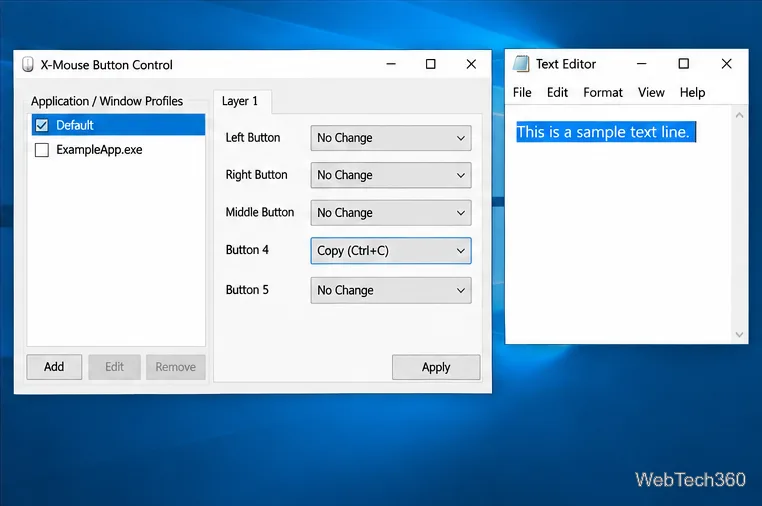Open the Left Button dropdown

[x=391, y=138]
